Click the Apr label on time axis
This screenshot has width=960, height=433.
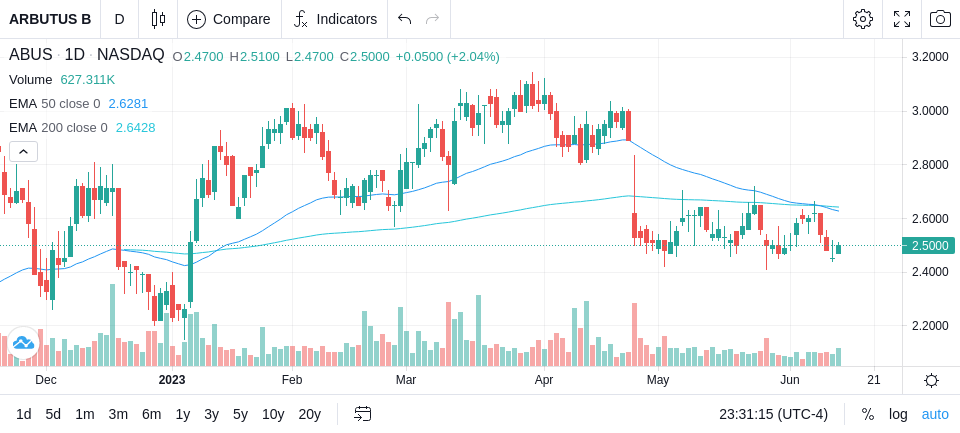(x=544, y=380)
